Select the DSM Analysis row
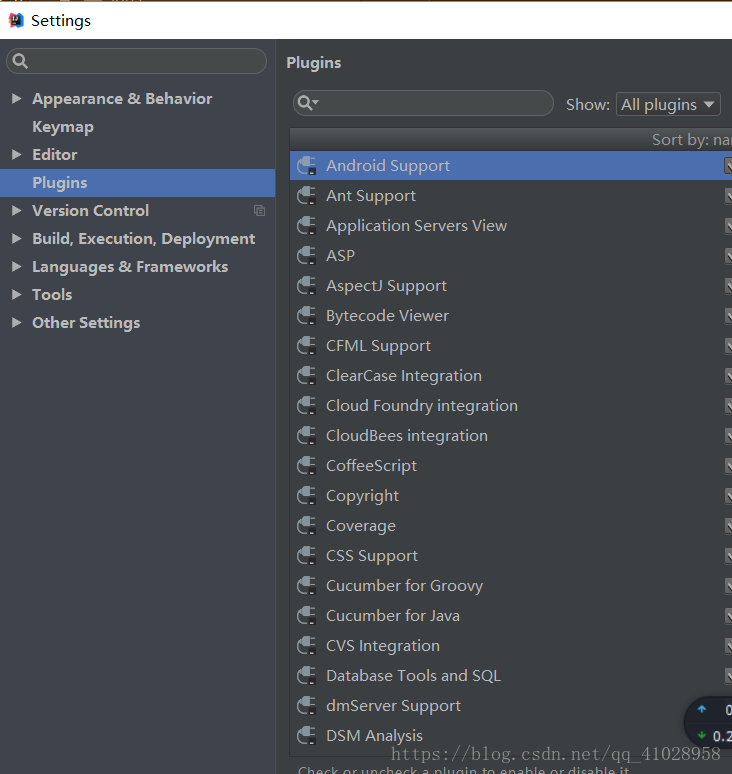 click(511, 736)
